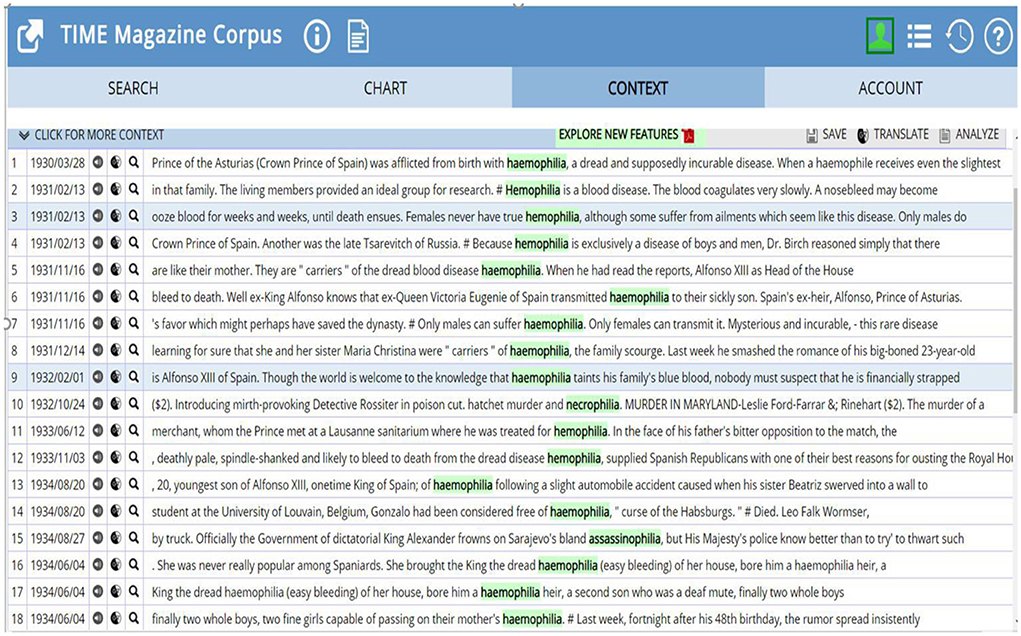Viewport: 1021px width, 636px height.
Task: Click the magnifier icon in row 15
Action: 134,538
